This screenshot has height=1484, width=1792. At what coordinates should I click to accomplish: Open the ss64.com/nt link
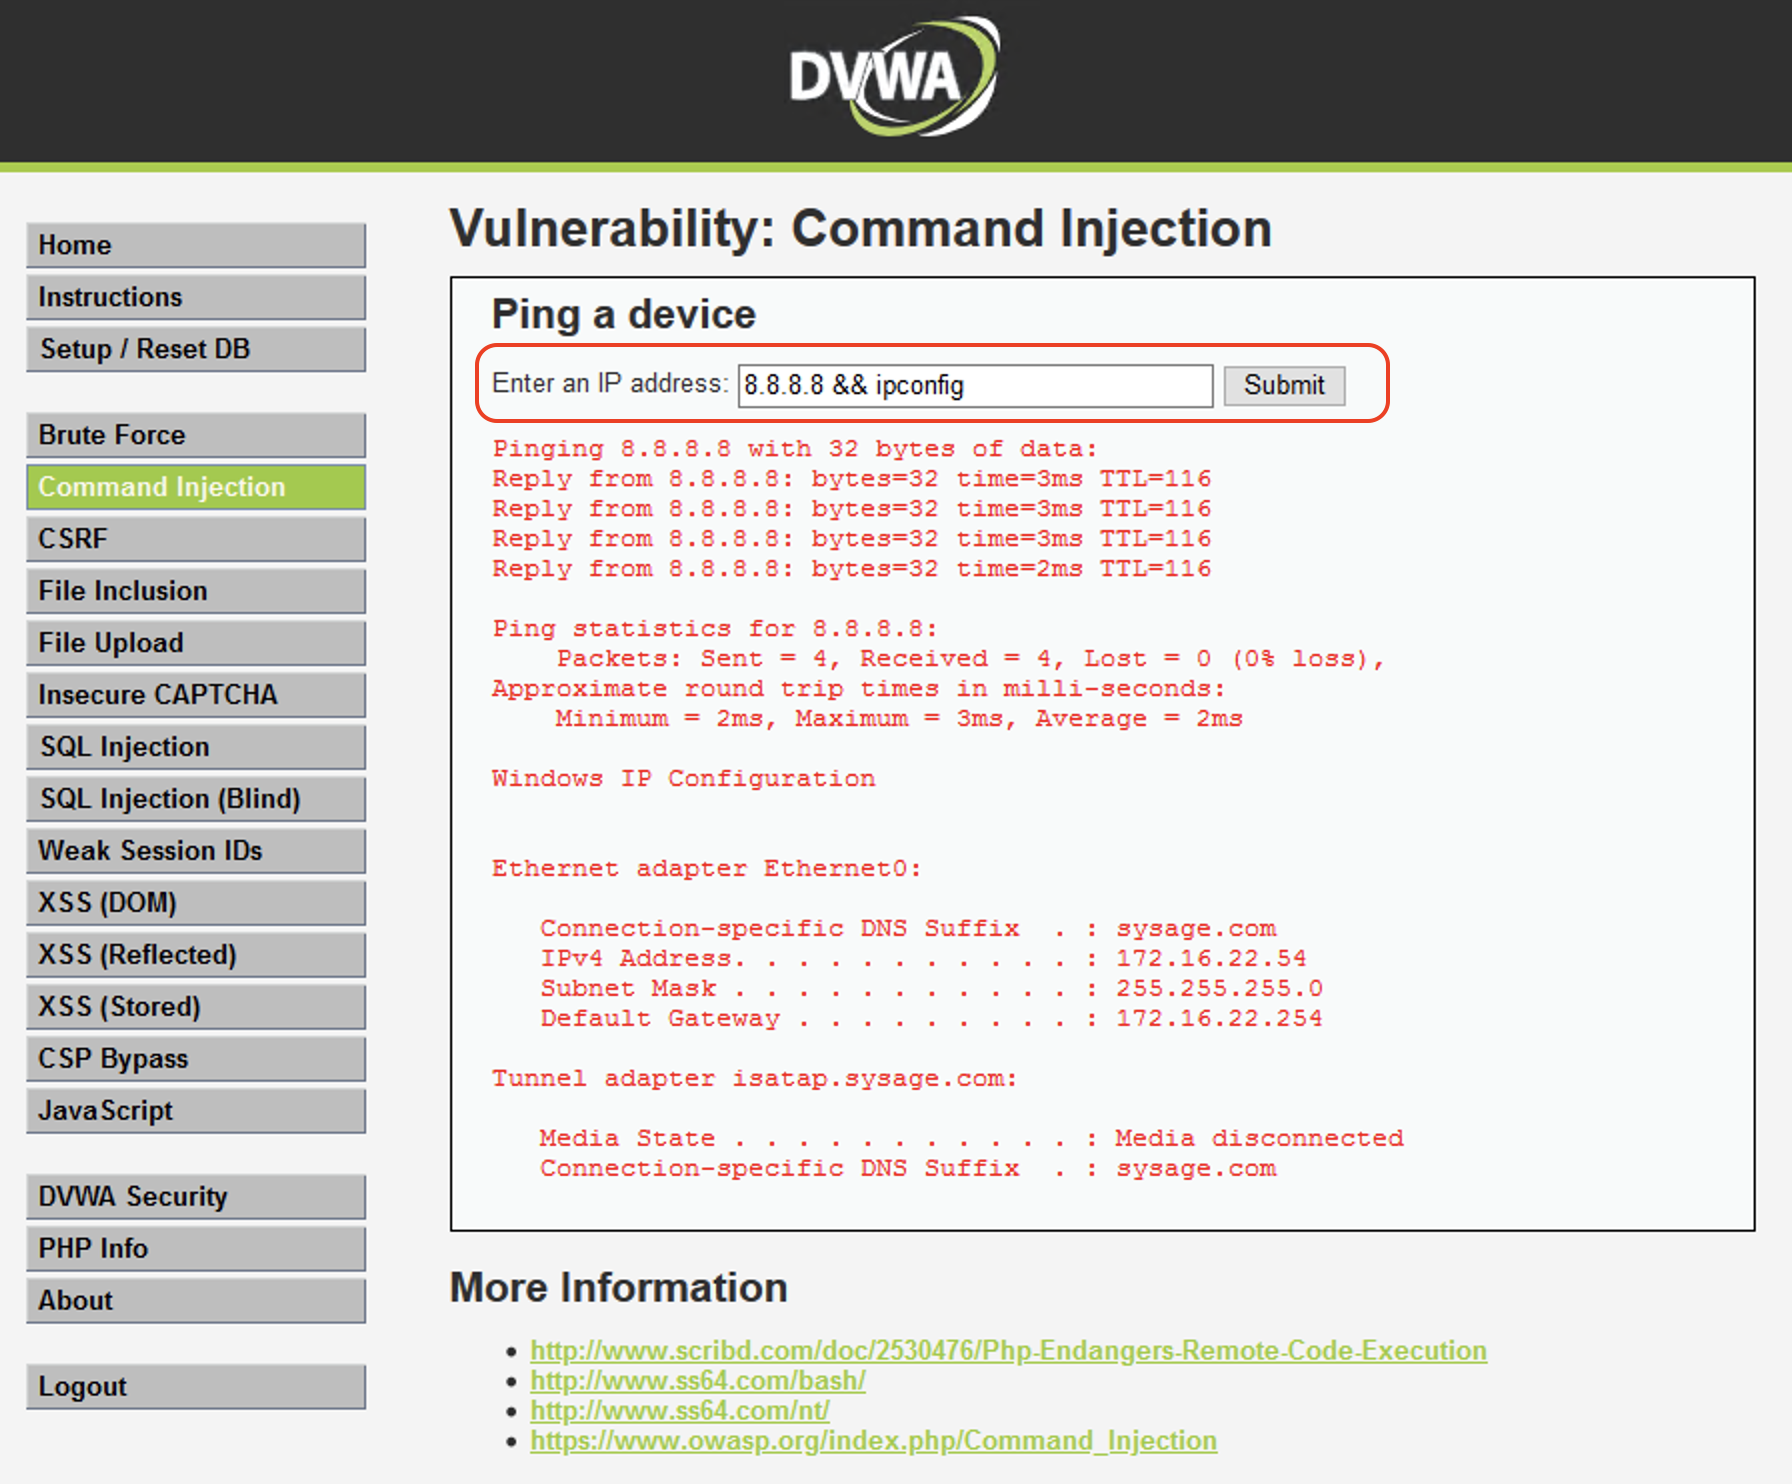coord(680,1410)
